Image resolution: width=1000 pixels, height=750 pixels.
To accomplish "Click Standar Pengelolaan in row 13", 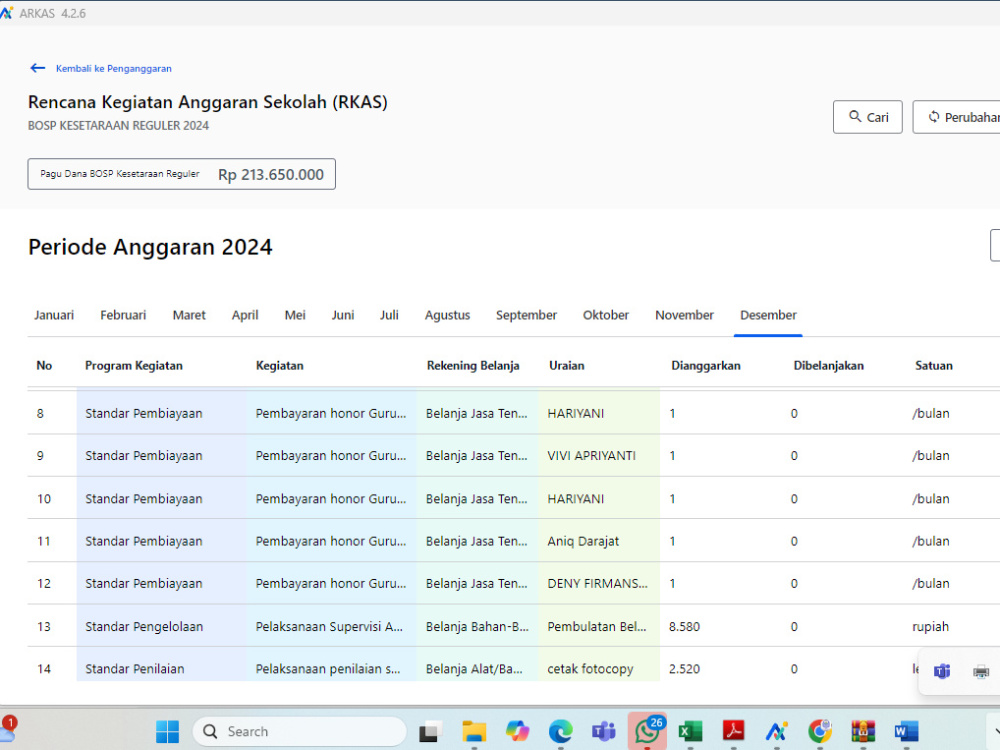I will [144, 626].
